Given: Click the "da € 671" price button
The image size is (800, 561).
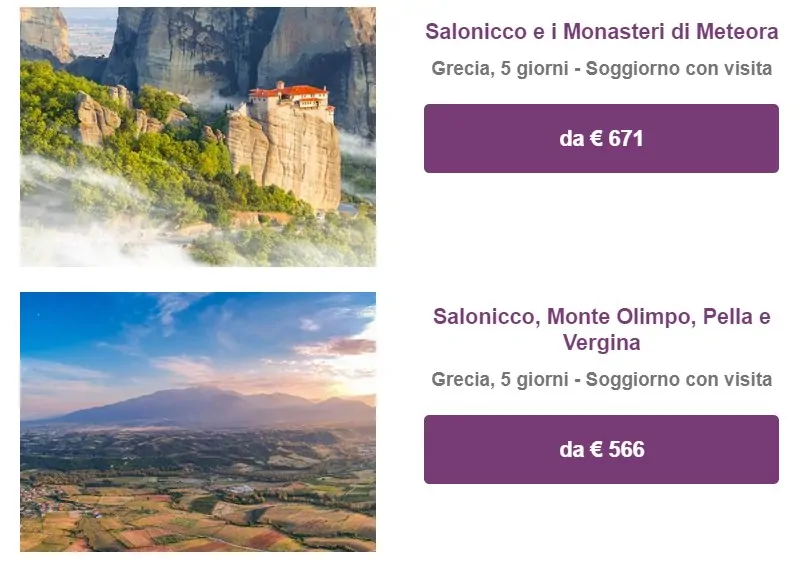Looking at the screenshot, I should click(601, 138).
